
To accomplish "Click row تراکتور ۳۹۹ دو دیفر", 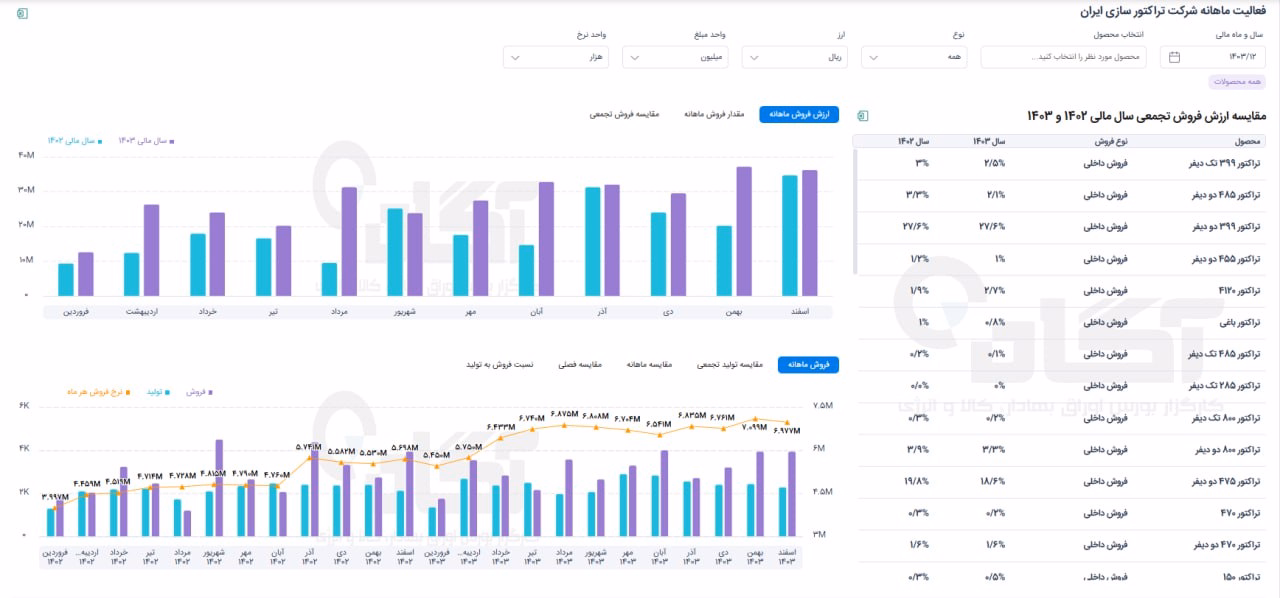I will coord(1061,227).
